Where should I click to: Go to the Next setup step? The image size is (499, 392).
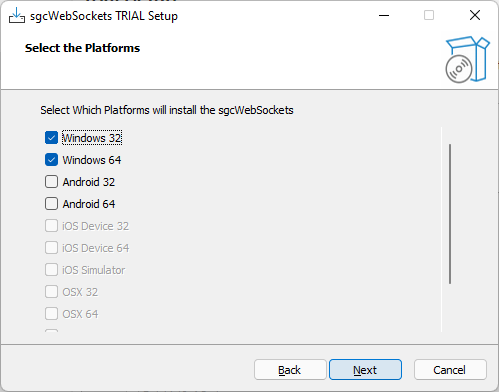point(365,370)
